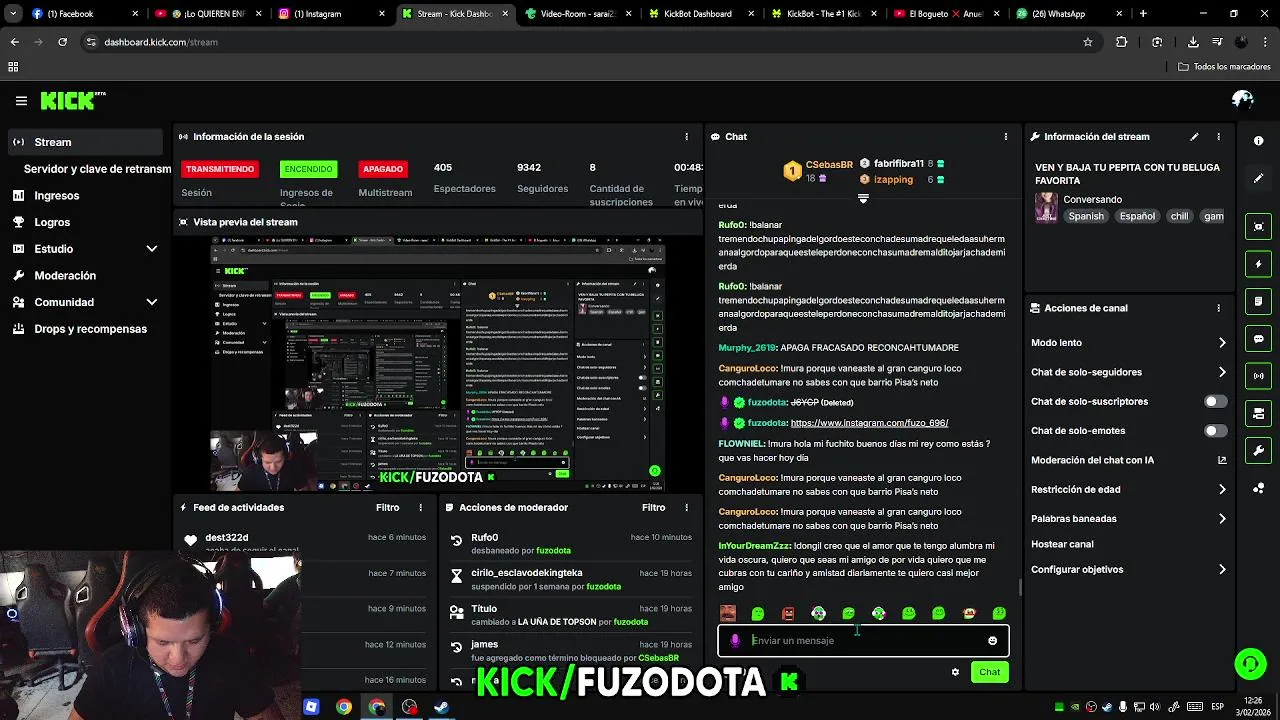Open Modo lento options
The image size is (1280, 720).
[x=1128, y=343]
